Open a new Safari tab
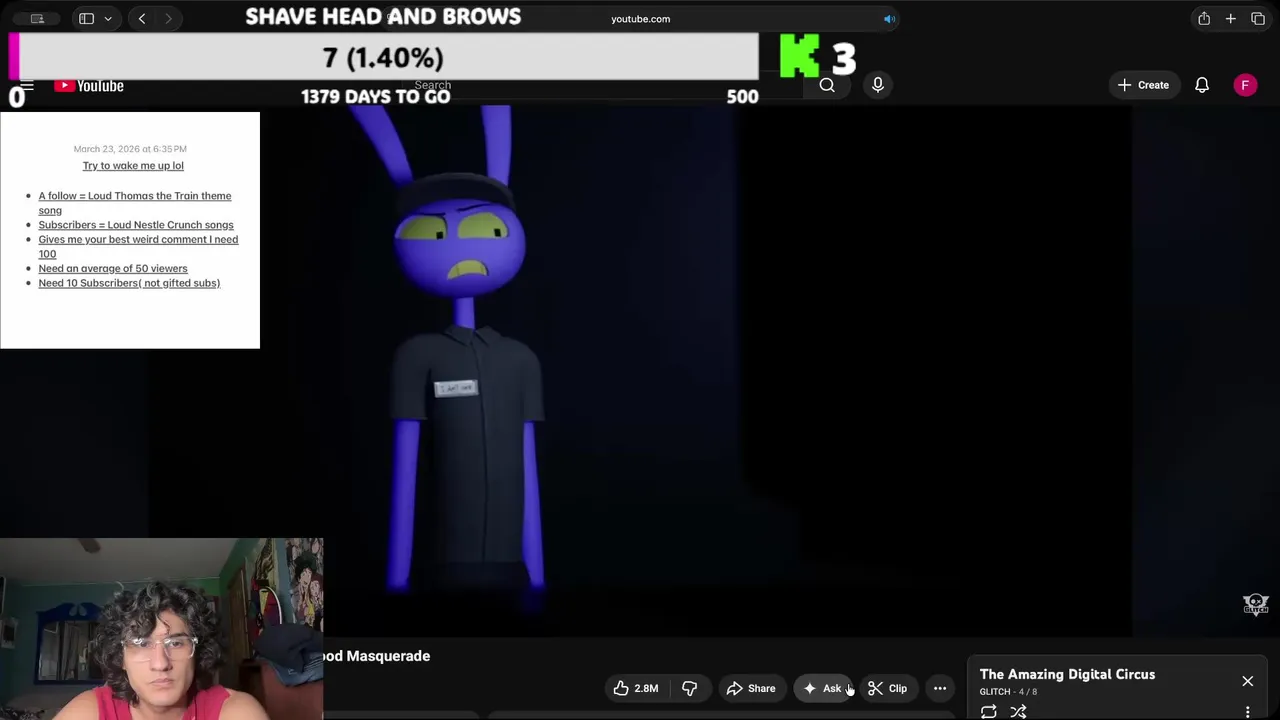The height and width of the screenshot is (720, 1280). click(1231, 18)
